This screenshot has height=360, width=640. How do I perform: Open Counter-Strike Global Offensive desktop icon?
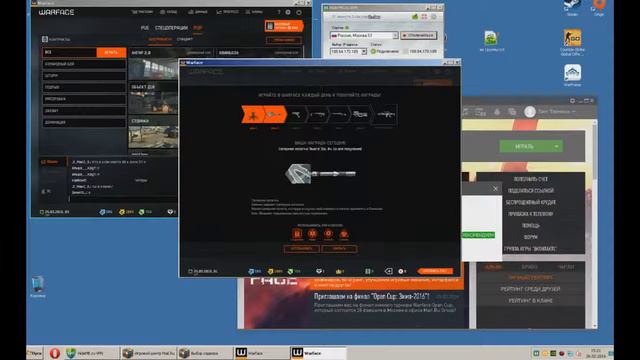pyautogui.click(x=572, y=42)
